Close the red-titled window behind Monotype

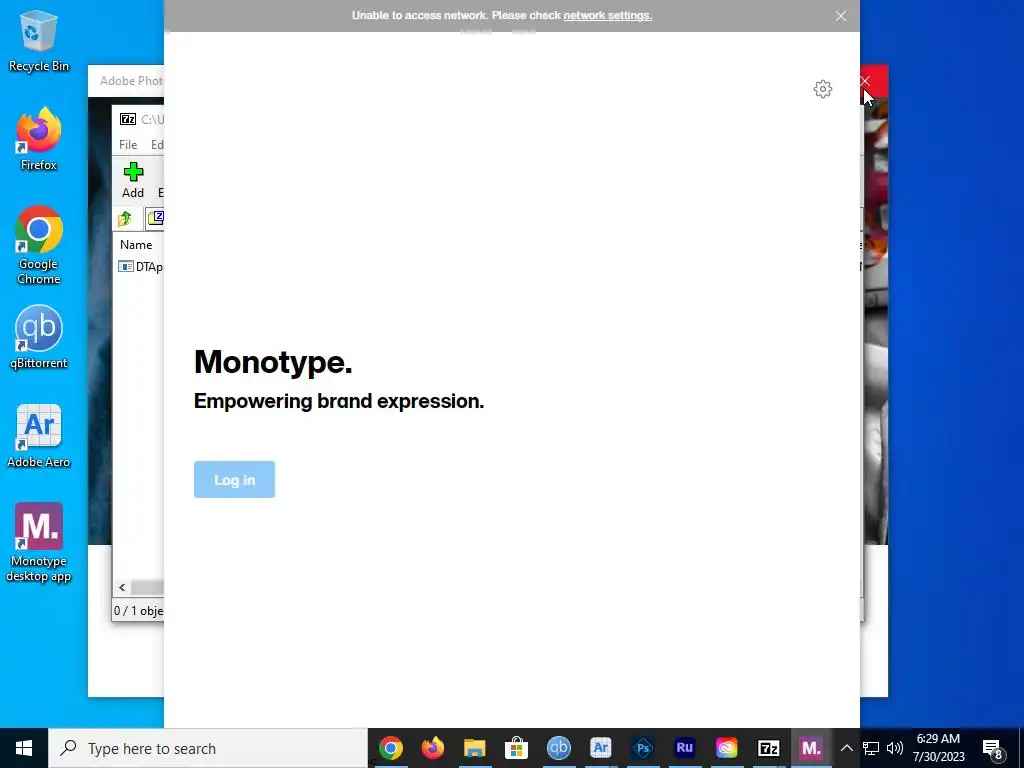(x=865, y=81)
